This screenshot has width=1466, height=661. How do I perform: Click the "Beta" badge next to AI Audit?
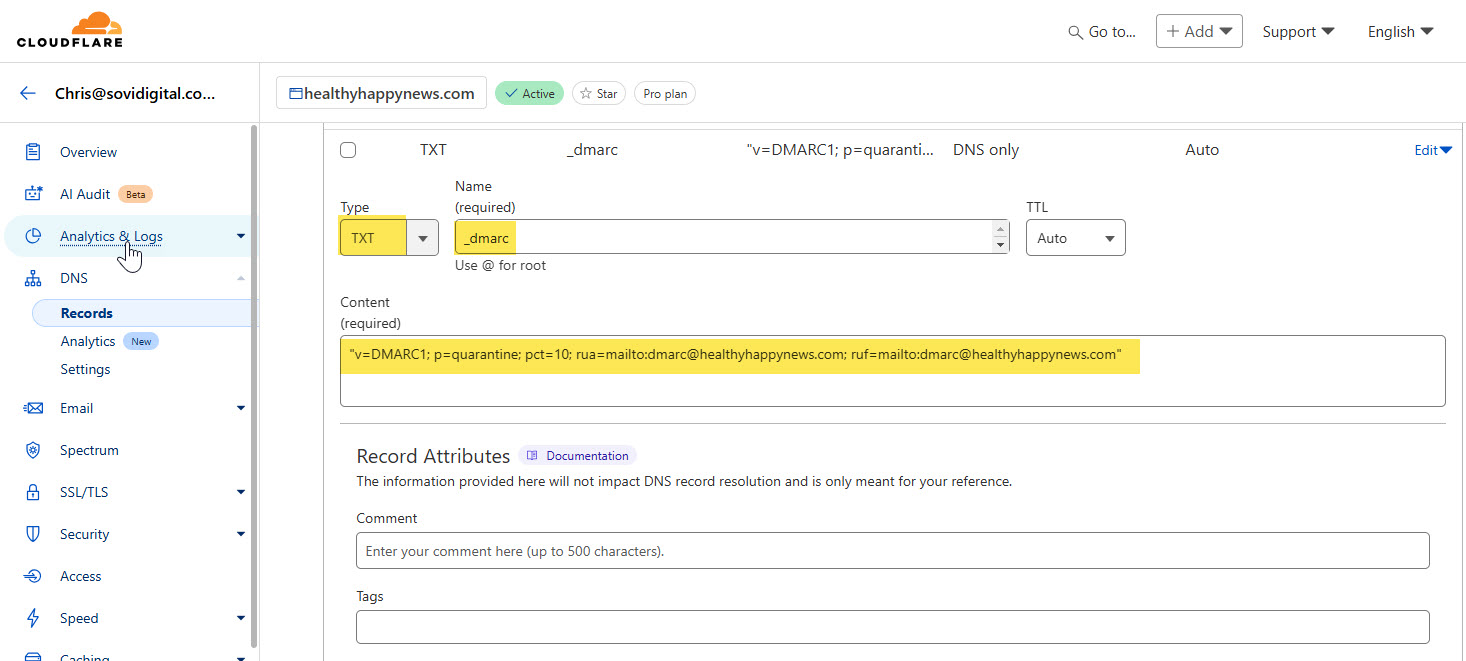pos(135,194)
